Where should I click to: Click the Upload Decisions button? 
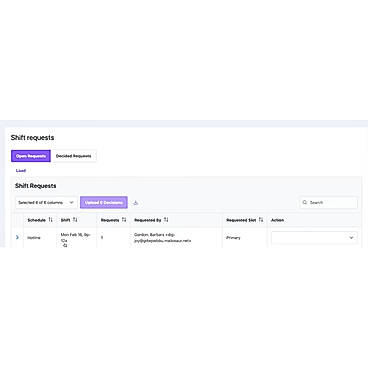104,202
